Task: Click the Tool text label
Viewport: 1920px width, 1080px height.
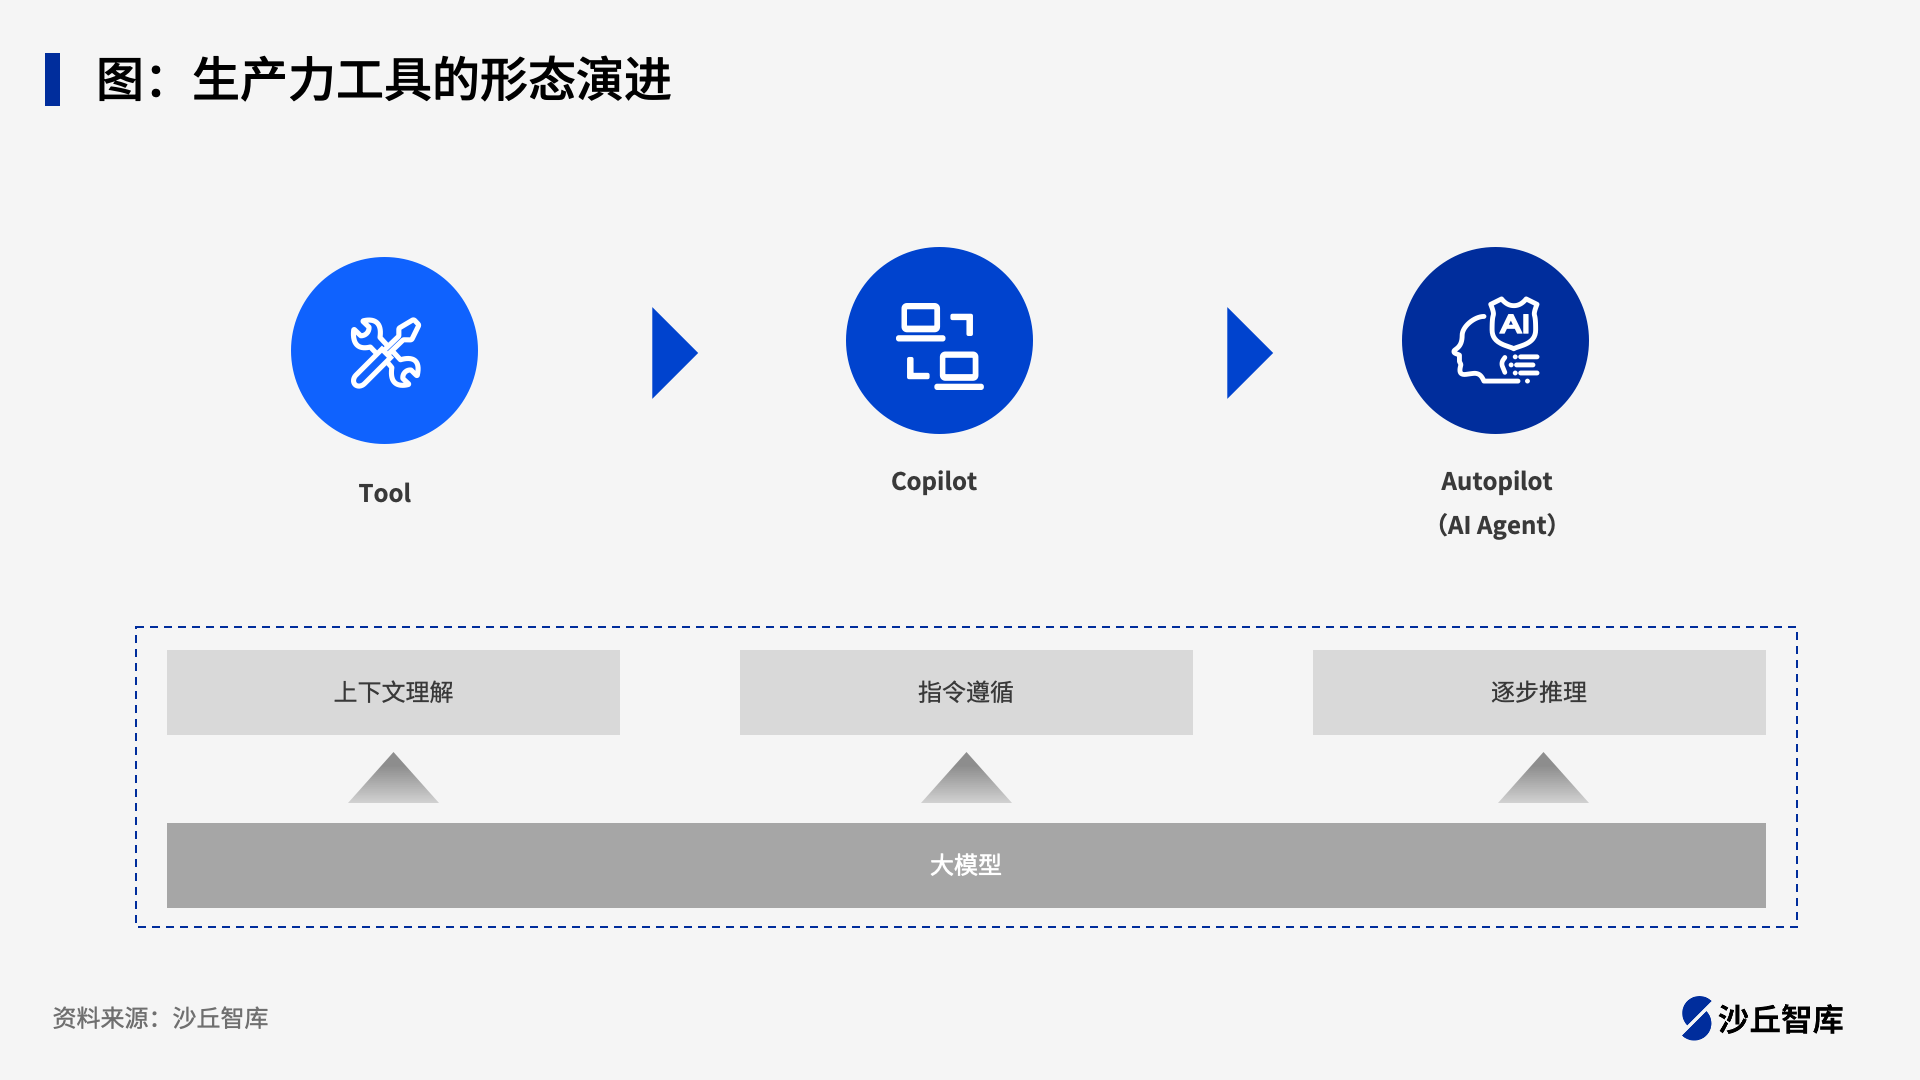Action: pyautogui.click(x=385, y=493)
